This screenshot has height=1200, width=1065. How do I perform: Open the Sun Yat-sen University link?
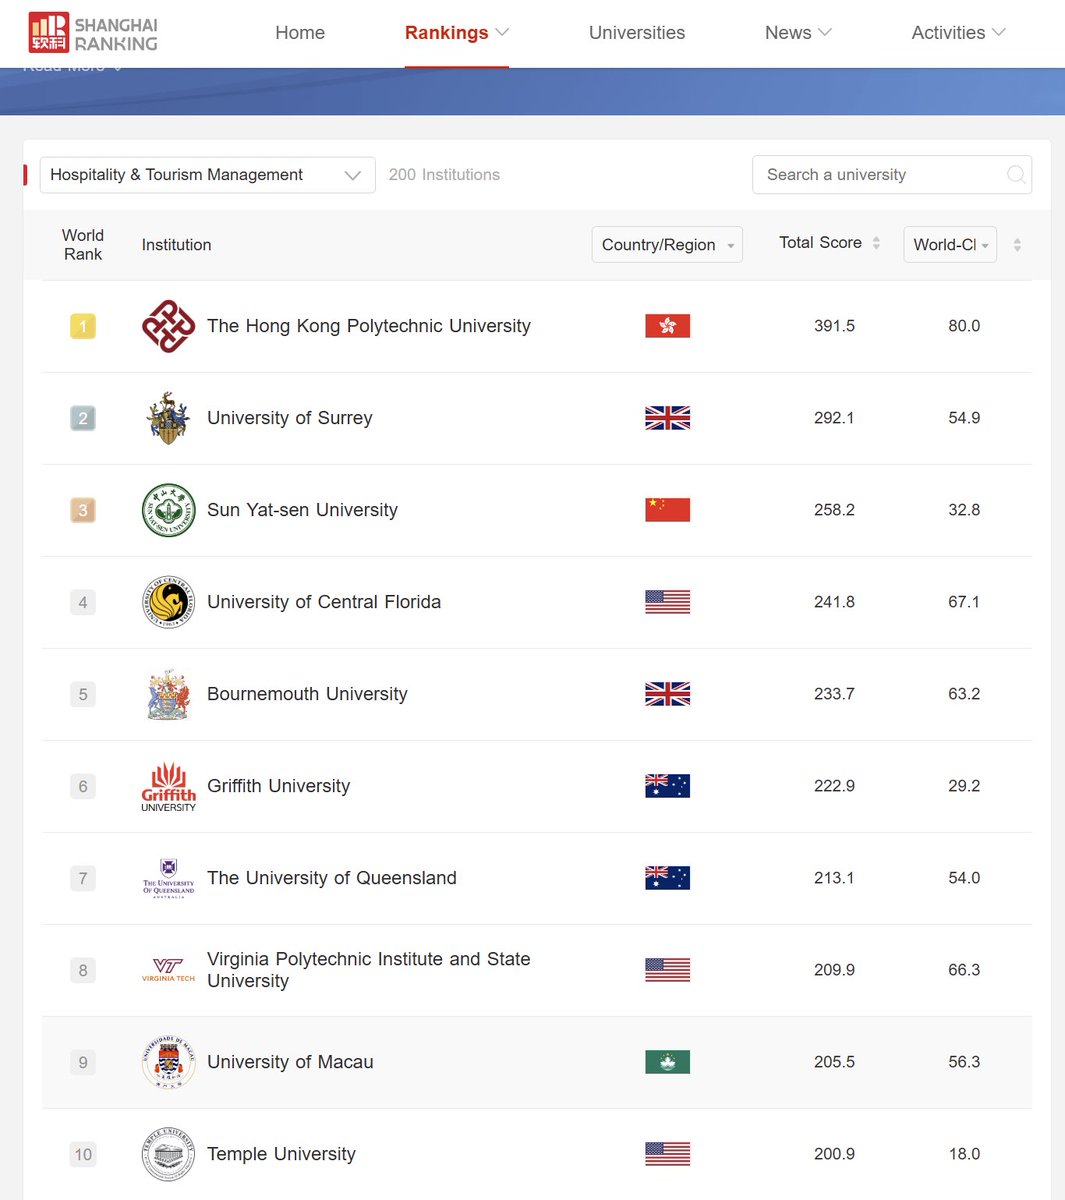click(302, 510)
